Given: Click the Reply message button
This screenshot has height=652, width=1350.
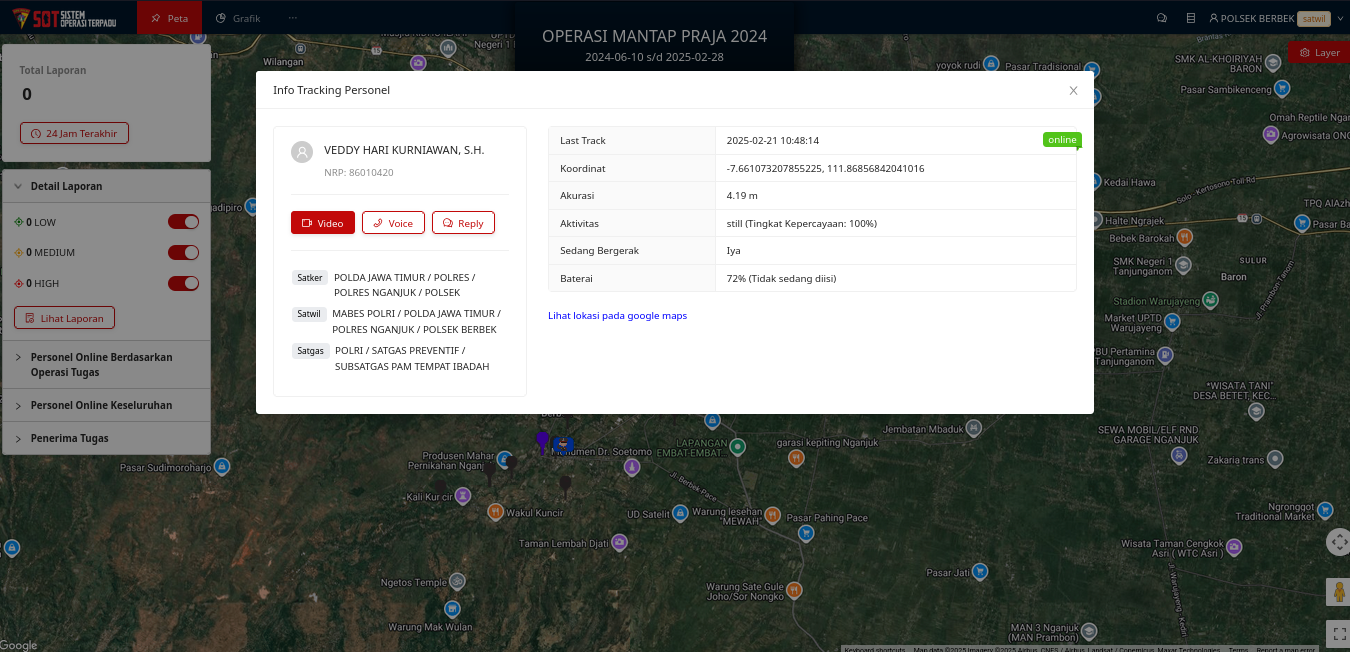Looking at the screenshot, I should (463, 223).
